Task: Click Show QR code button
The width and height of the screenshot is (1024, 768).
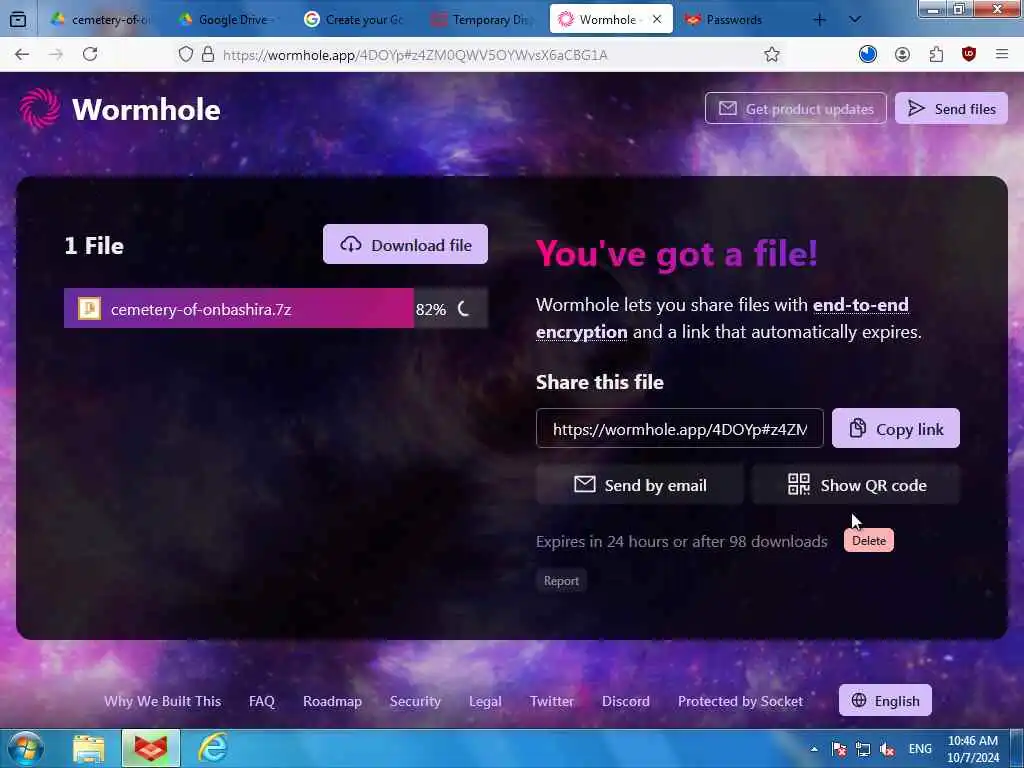Action: tap(856, 485)
